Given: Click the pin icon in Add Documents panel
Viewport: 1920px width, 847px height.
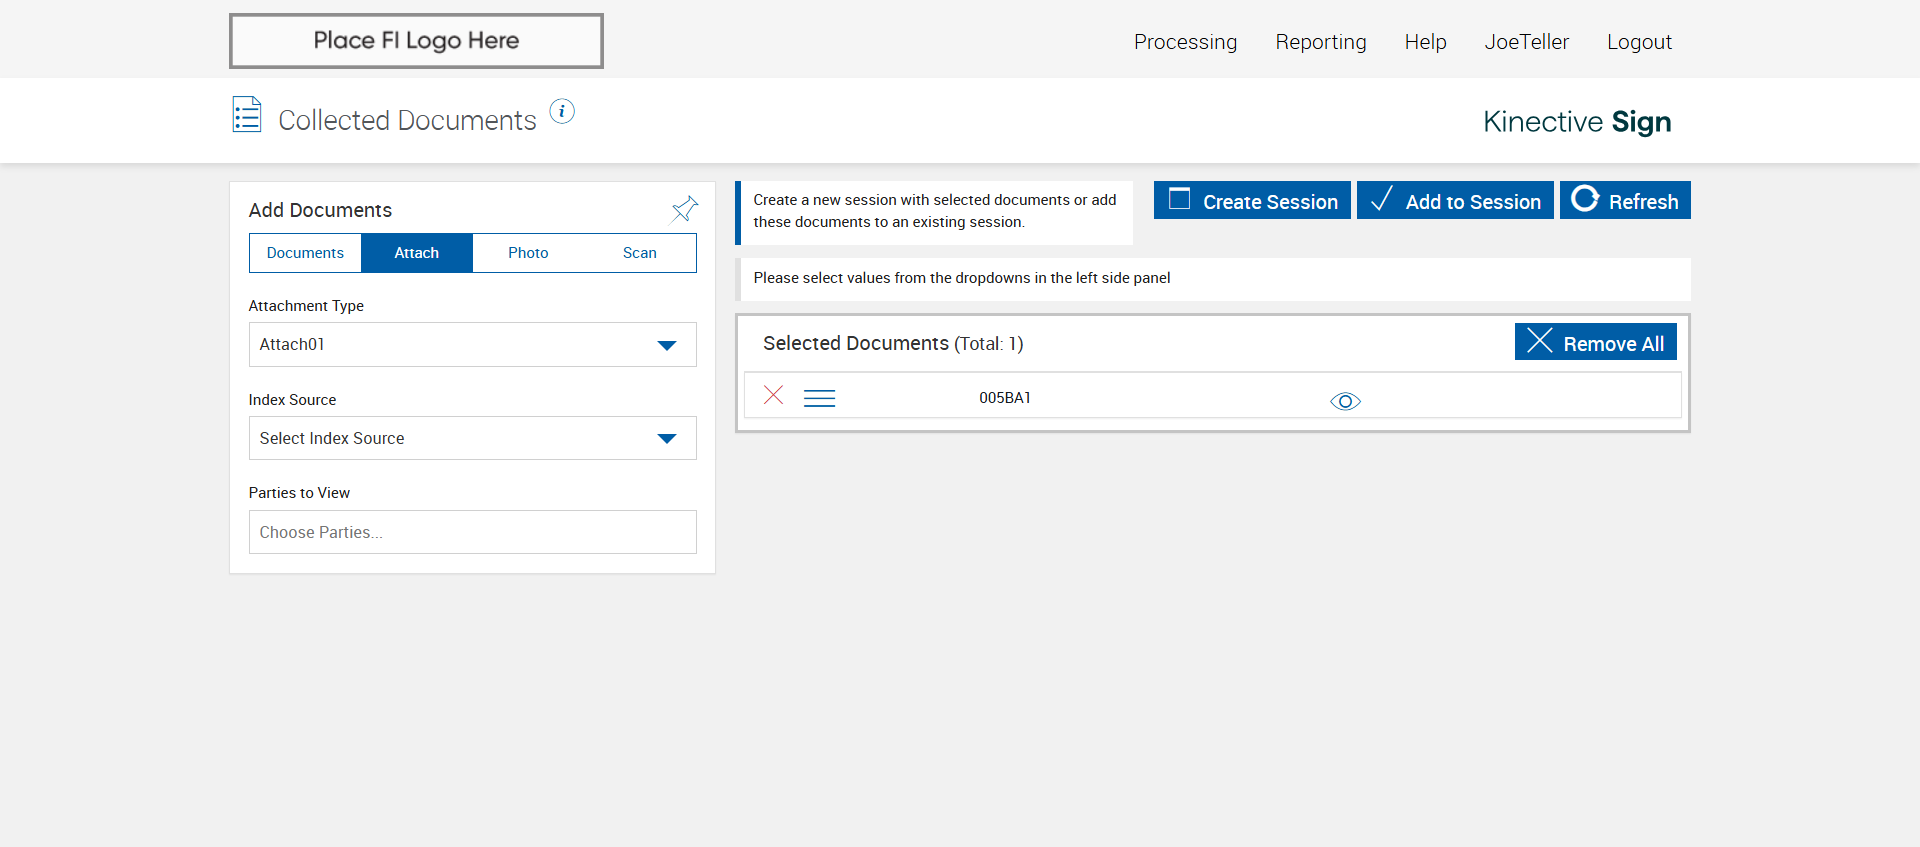Looking at the screenshot, I should (685, 209).
